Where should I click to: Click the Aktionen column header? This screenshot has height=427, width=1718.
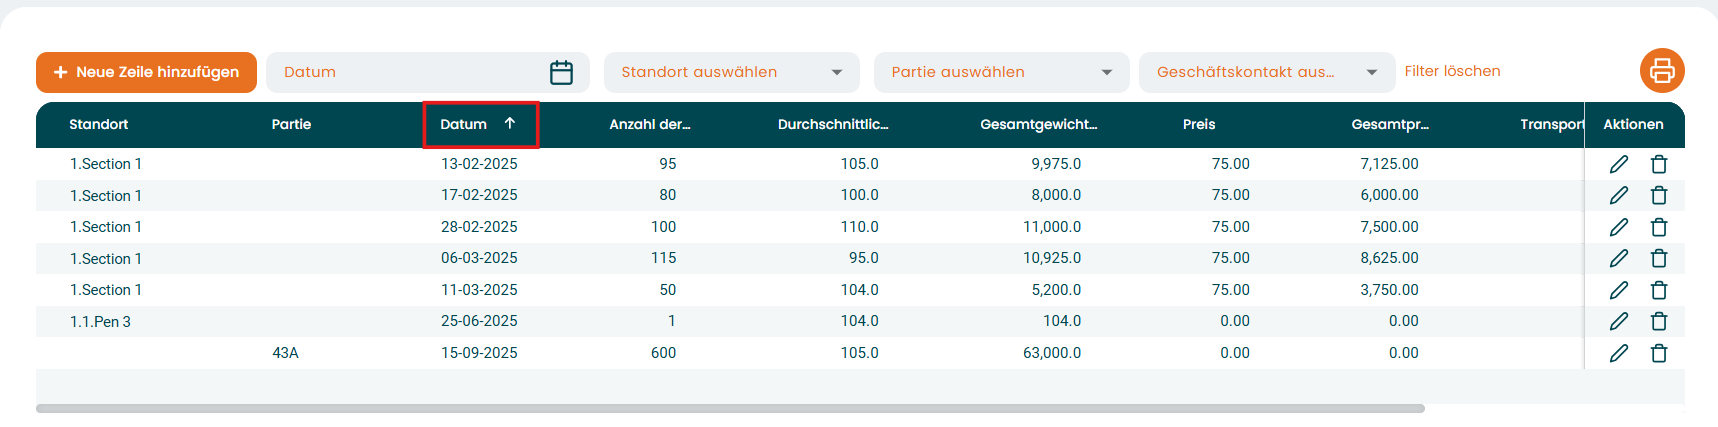click(1633, 124)
